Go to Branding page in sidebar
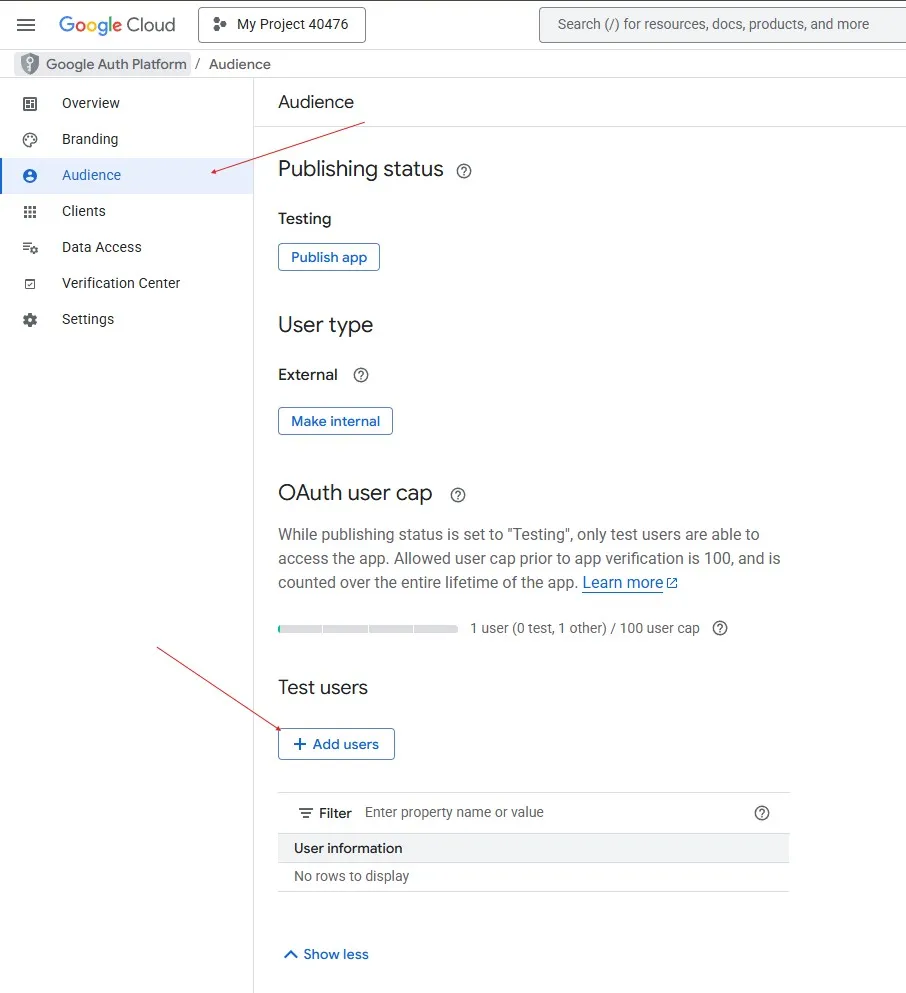 [x=90, y=139]
